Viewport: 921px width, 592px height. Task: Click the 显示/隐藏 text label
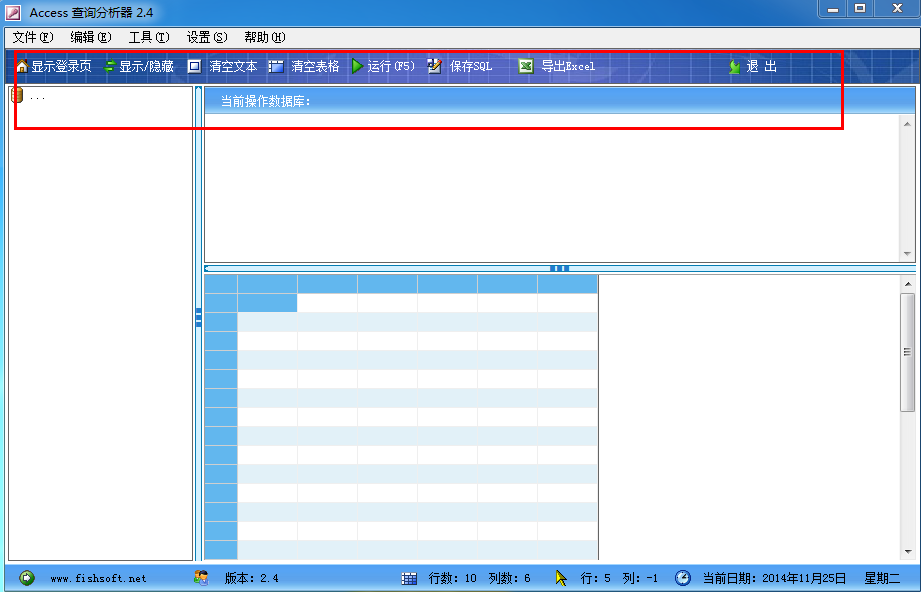pos(146,66)
